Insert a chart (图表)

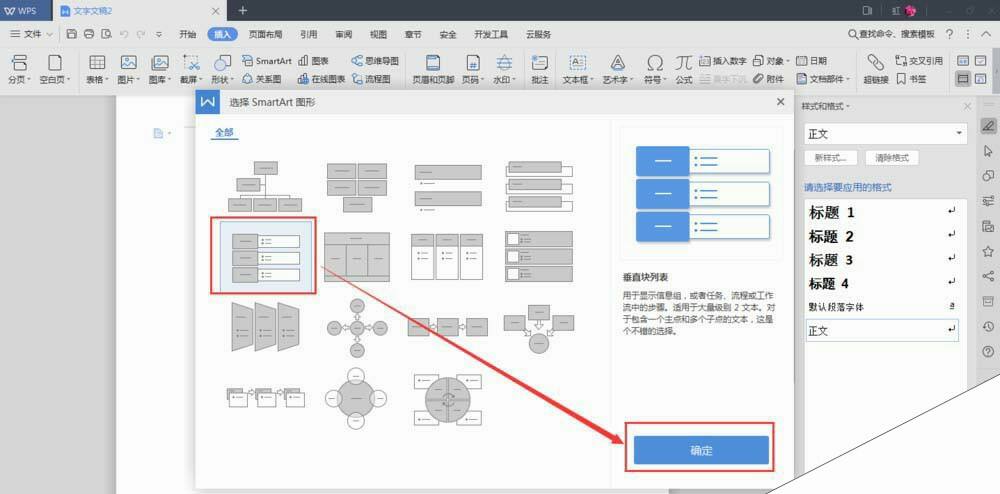[x=313, y=61]
